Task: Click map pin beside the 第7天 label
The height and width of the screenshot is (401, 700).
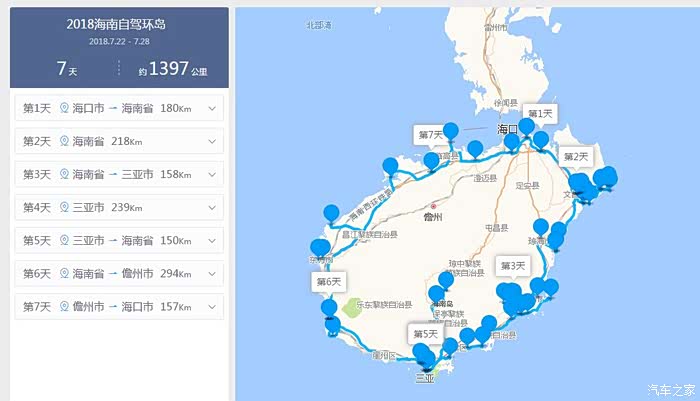Action: pyautogui.click(x=450, y=132)
